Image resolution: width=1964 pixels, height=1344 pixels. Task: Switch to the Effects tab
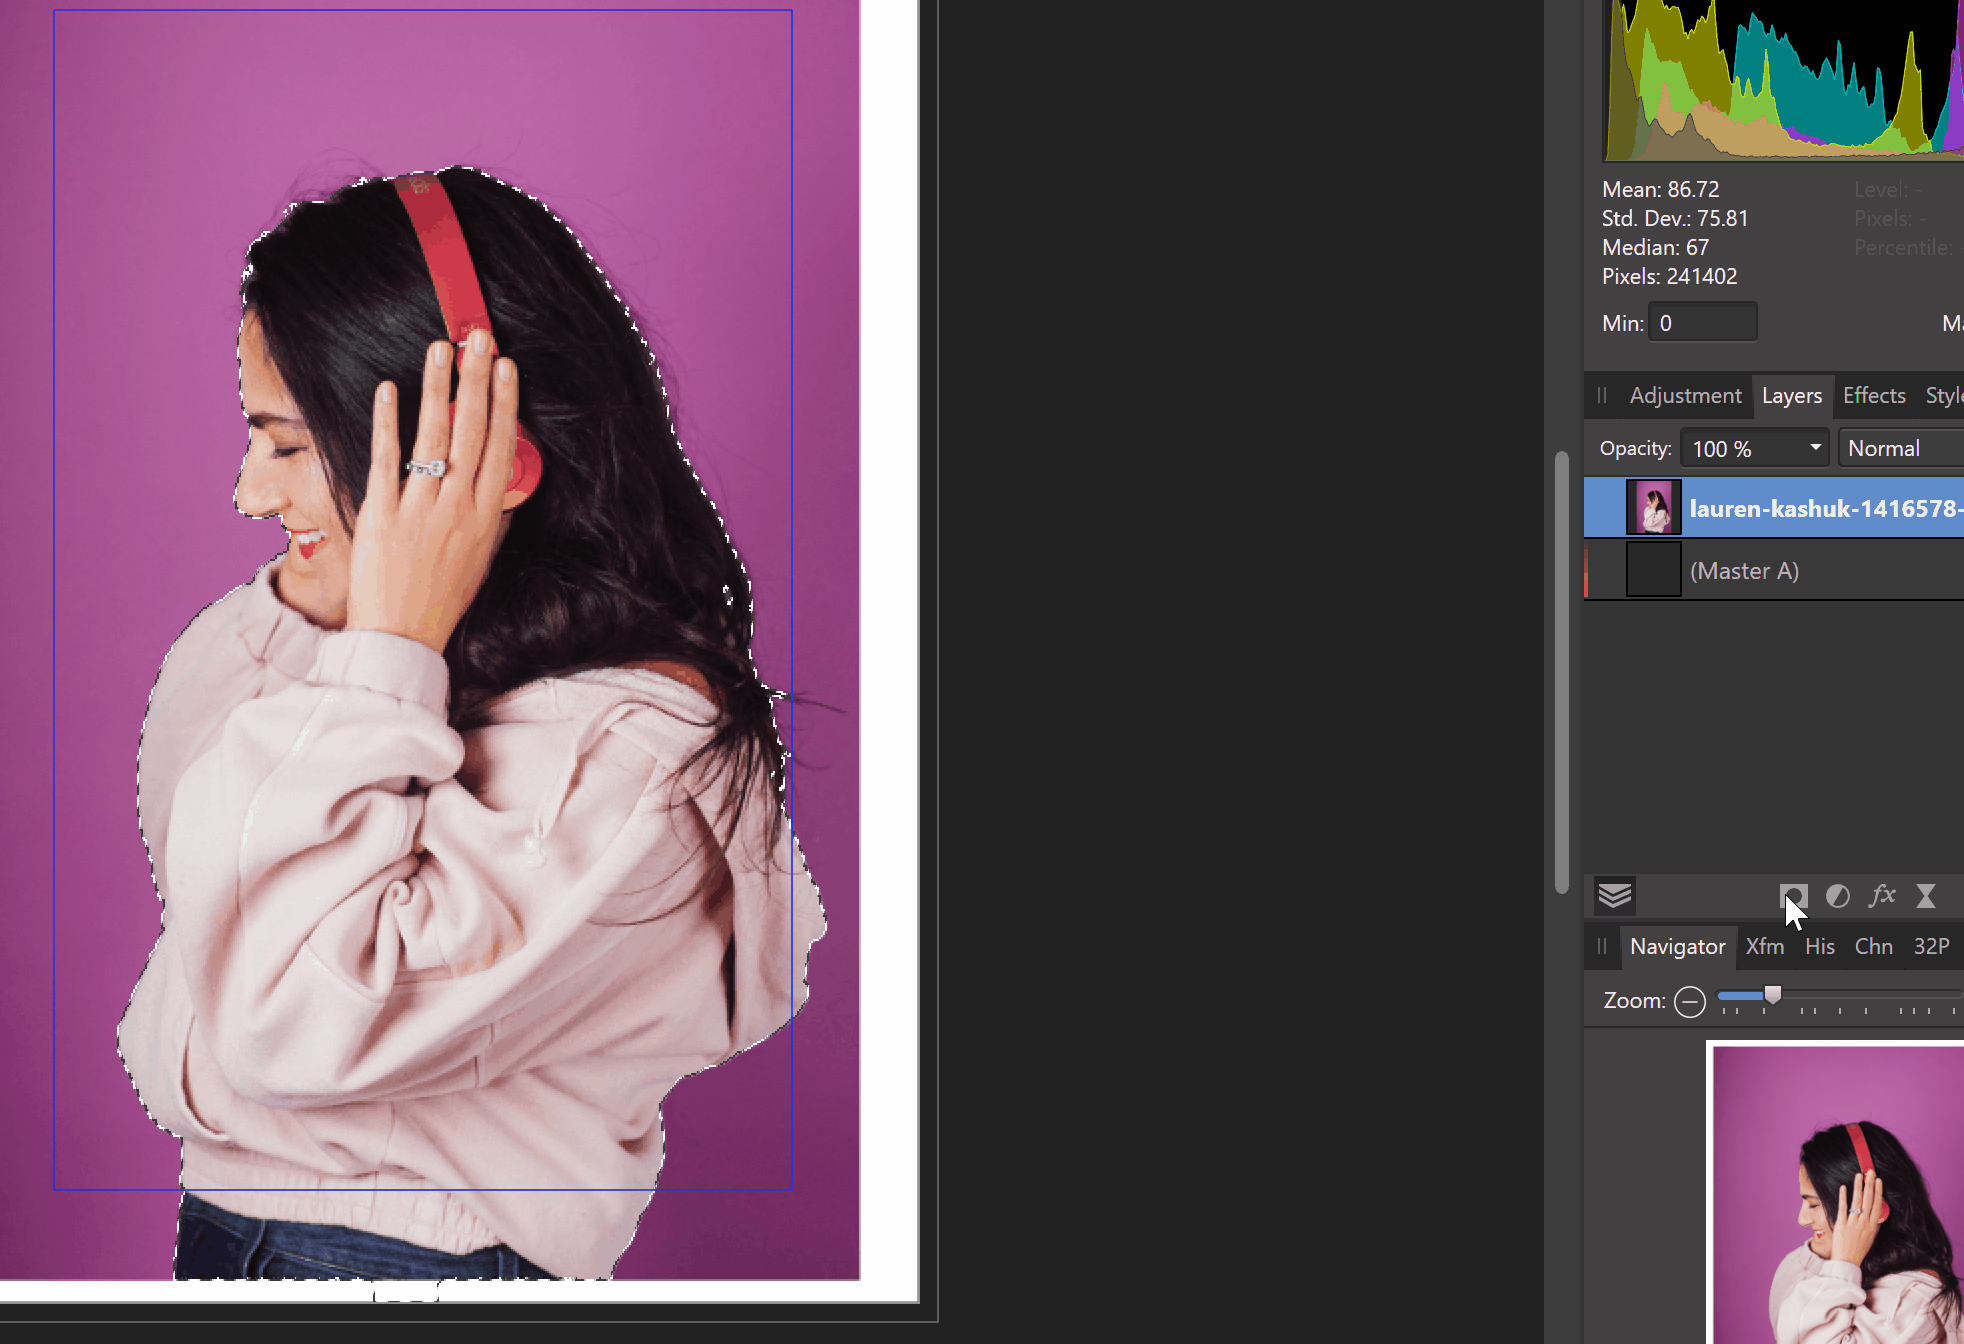tap(1873, 395)
